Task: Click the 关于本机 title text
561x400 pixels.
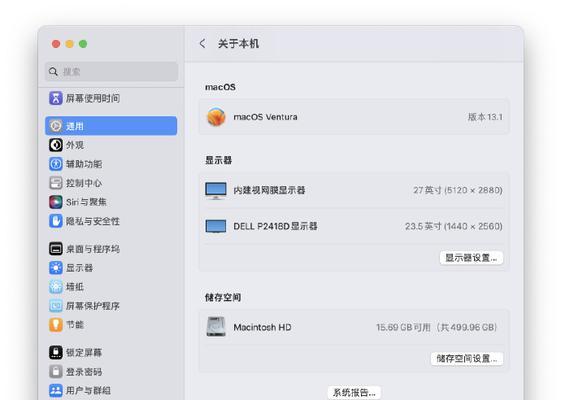Action: [238, 44]
